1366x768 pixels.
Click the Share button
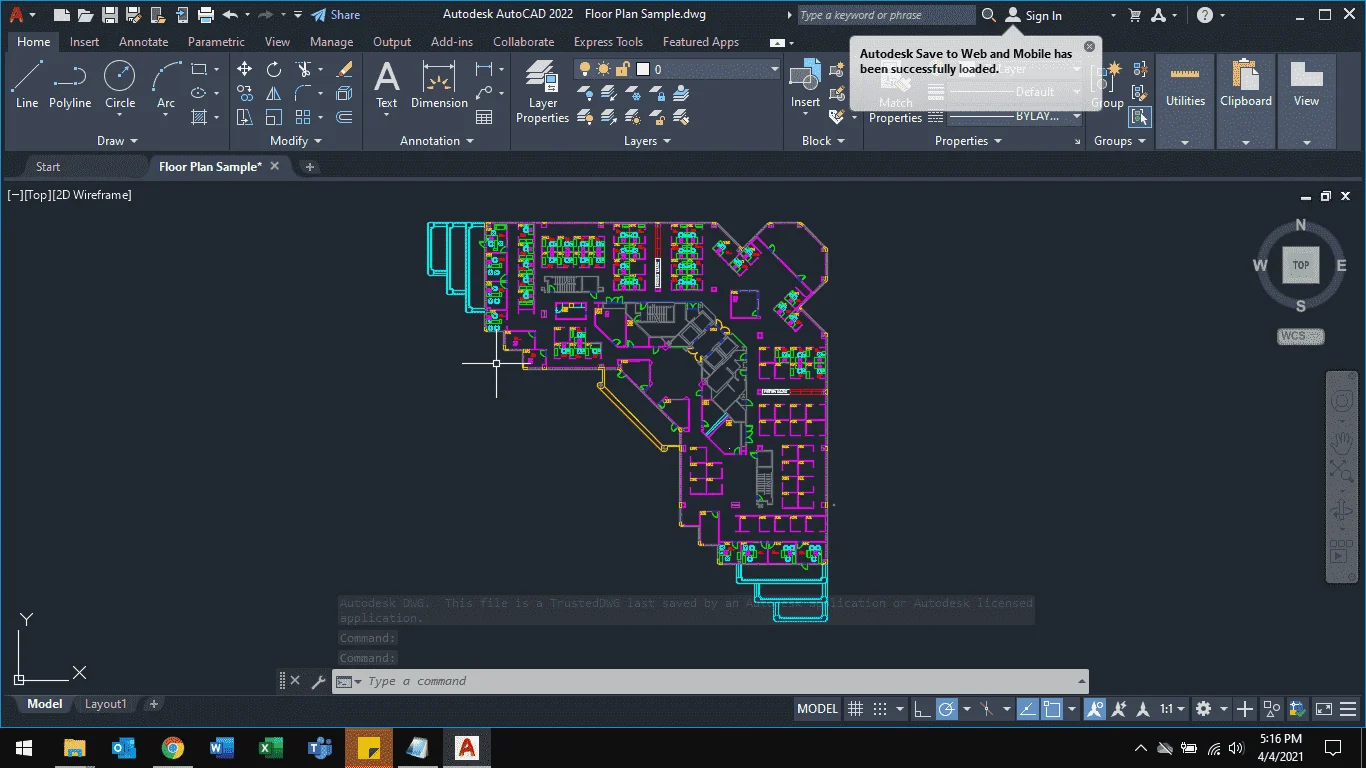(x=335, y=15)
